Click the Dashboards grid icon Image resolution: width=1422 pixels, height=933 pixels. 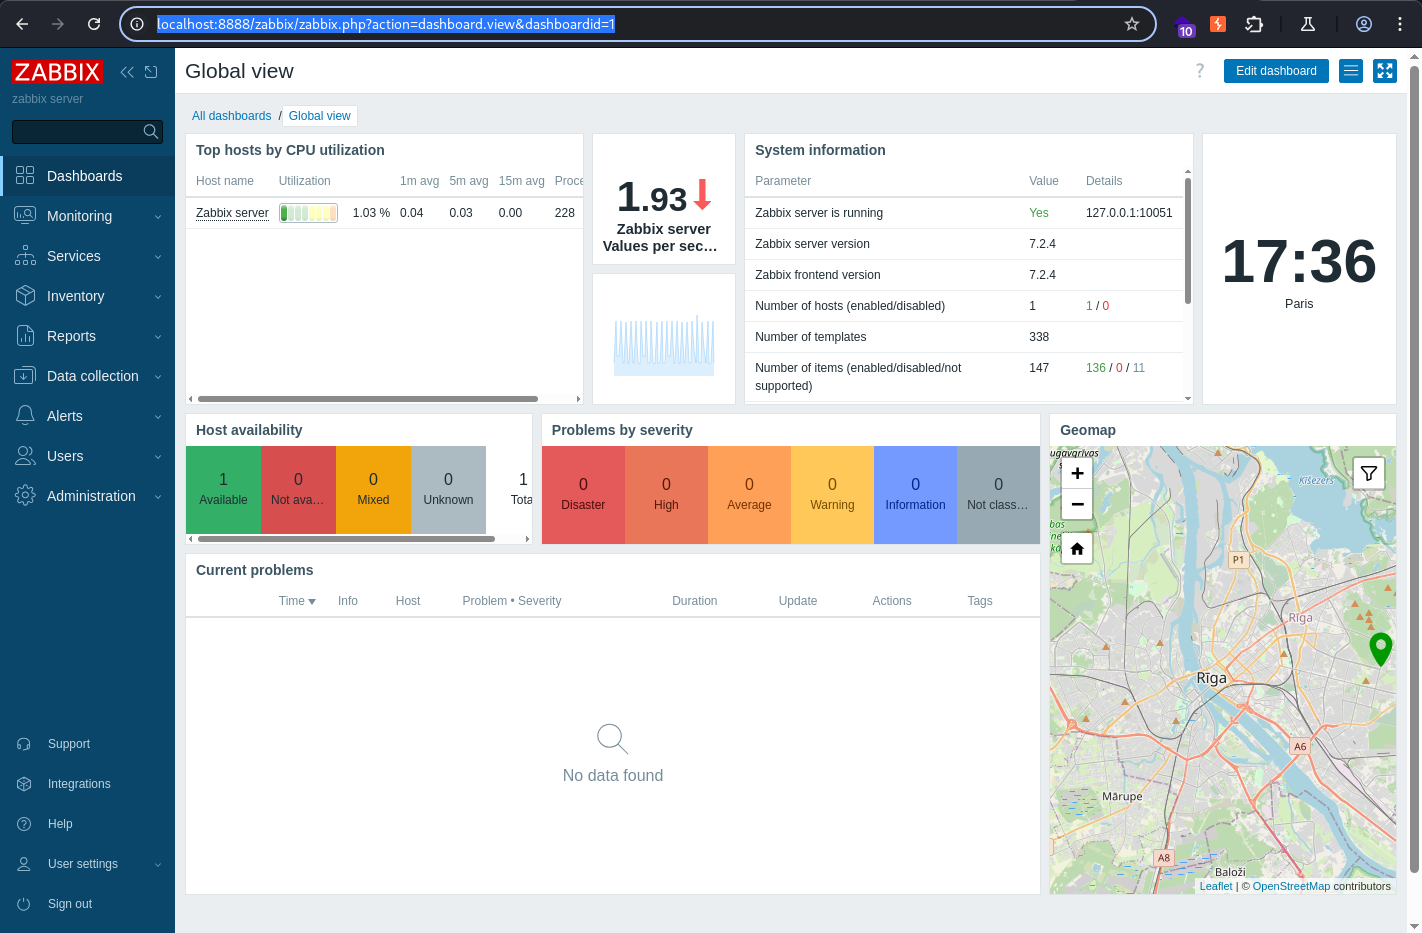(x=25, y=176)
